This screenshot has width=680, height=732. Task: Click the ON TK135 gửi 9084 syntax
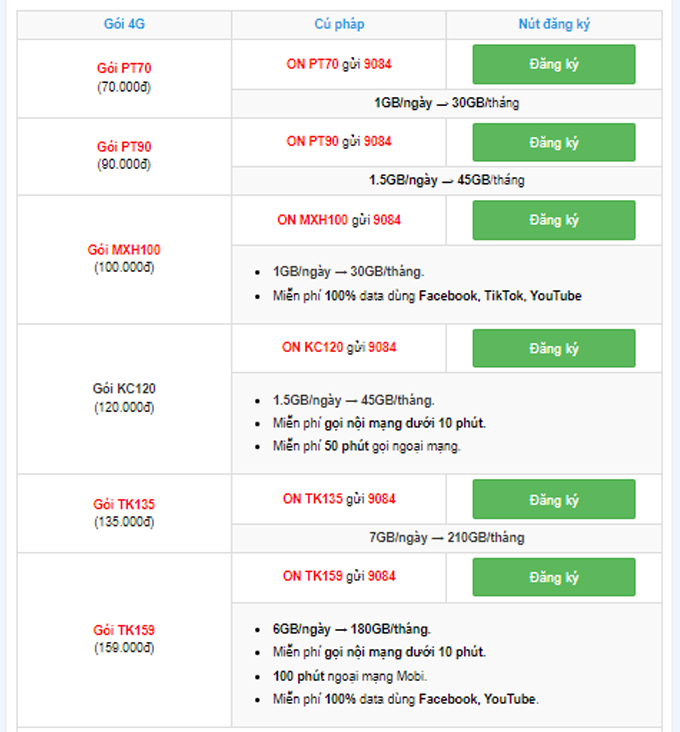pos(339,498)
